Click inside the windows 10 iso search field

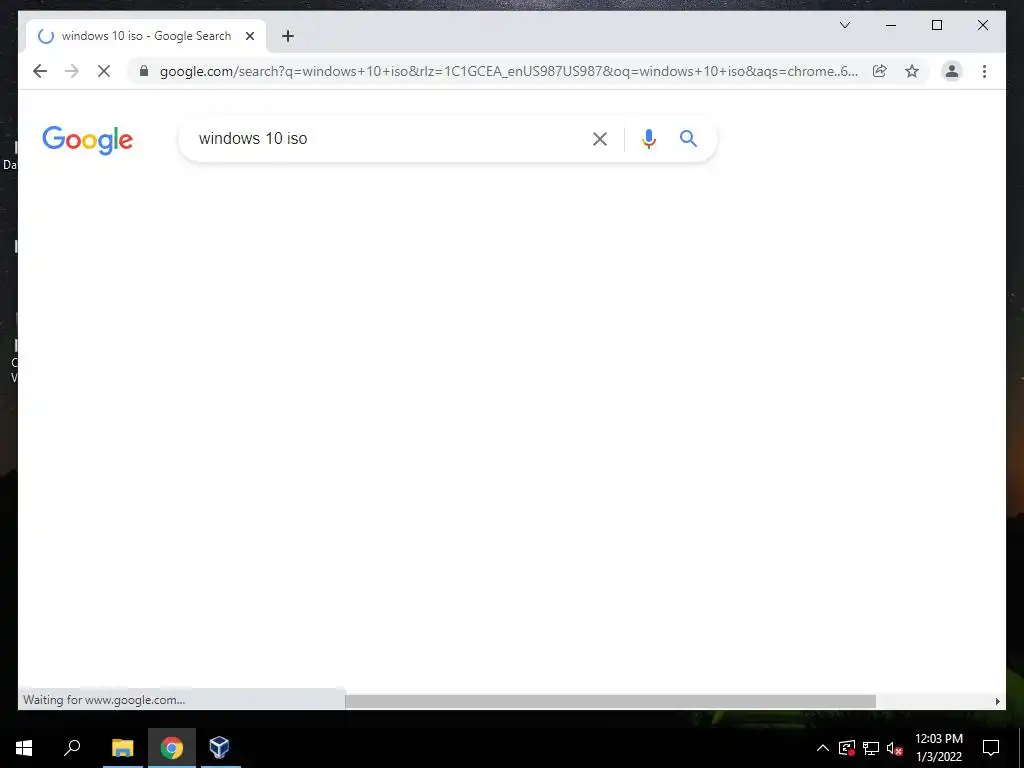385,138
